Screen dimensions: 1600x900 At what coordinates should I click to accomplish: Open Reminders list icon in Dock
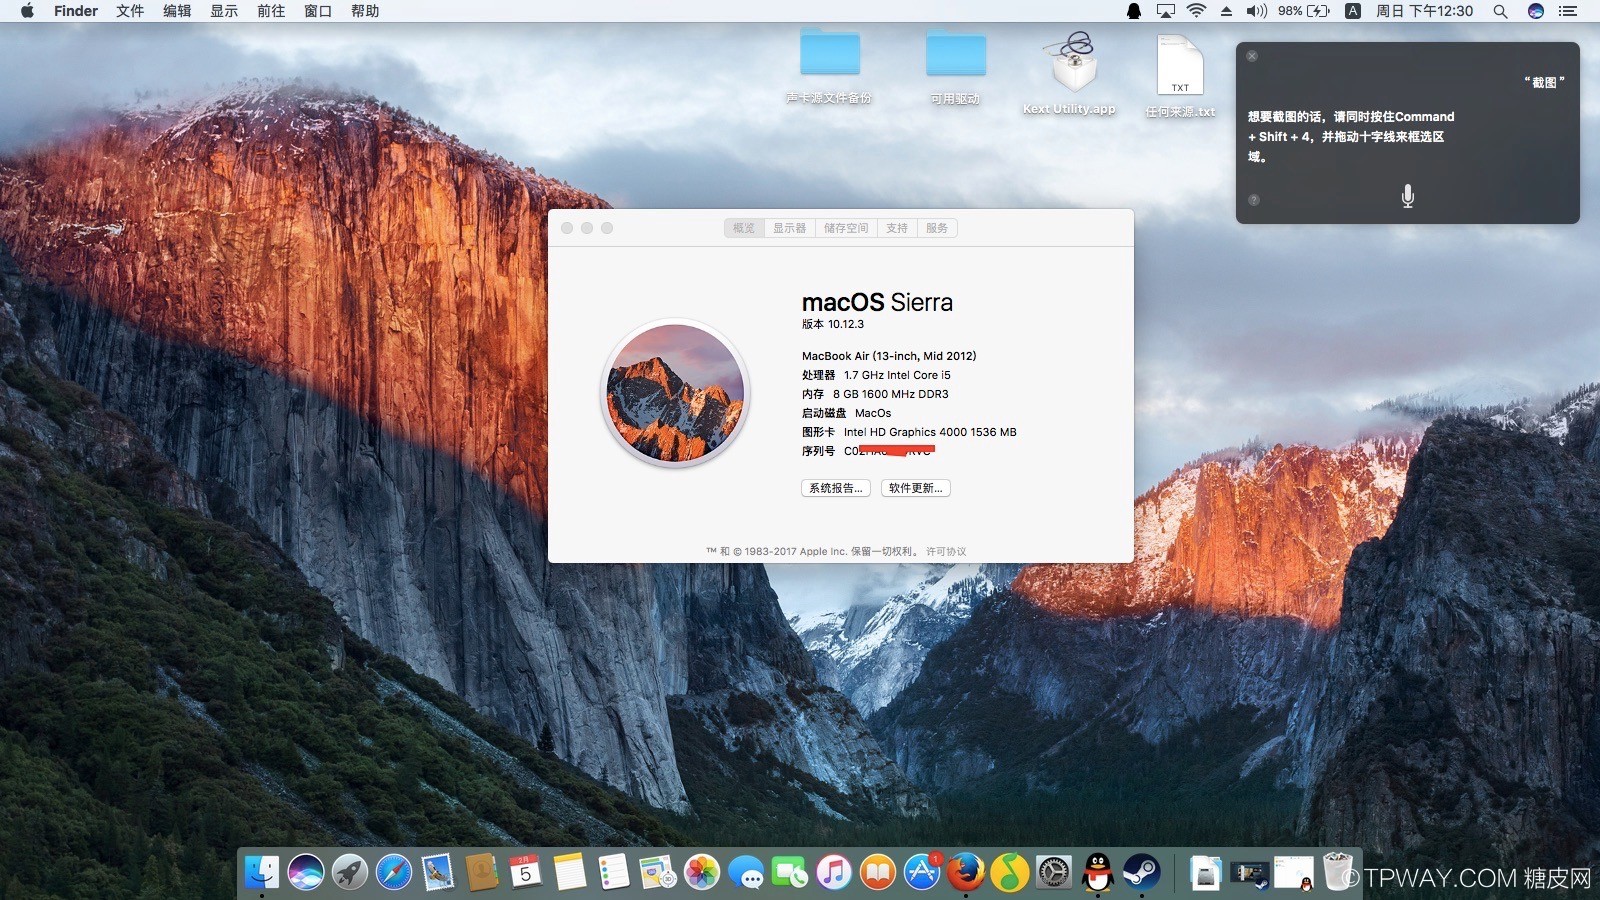(614, 872)
